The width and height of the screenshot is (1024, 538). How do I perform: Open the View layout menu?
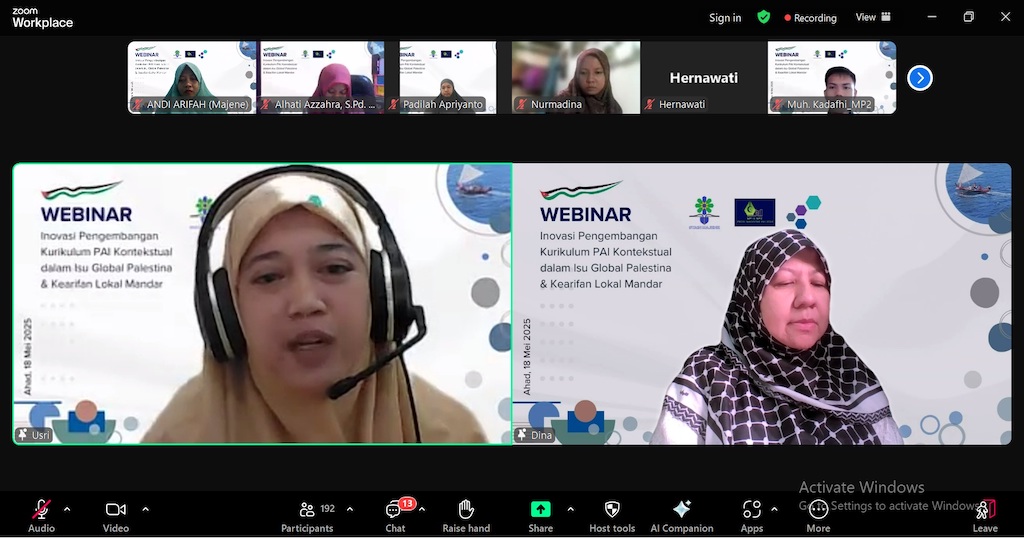point(872,17)
